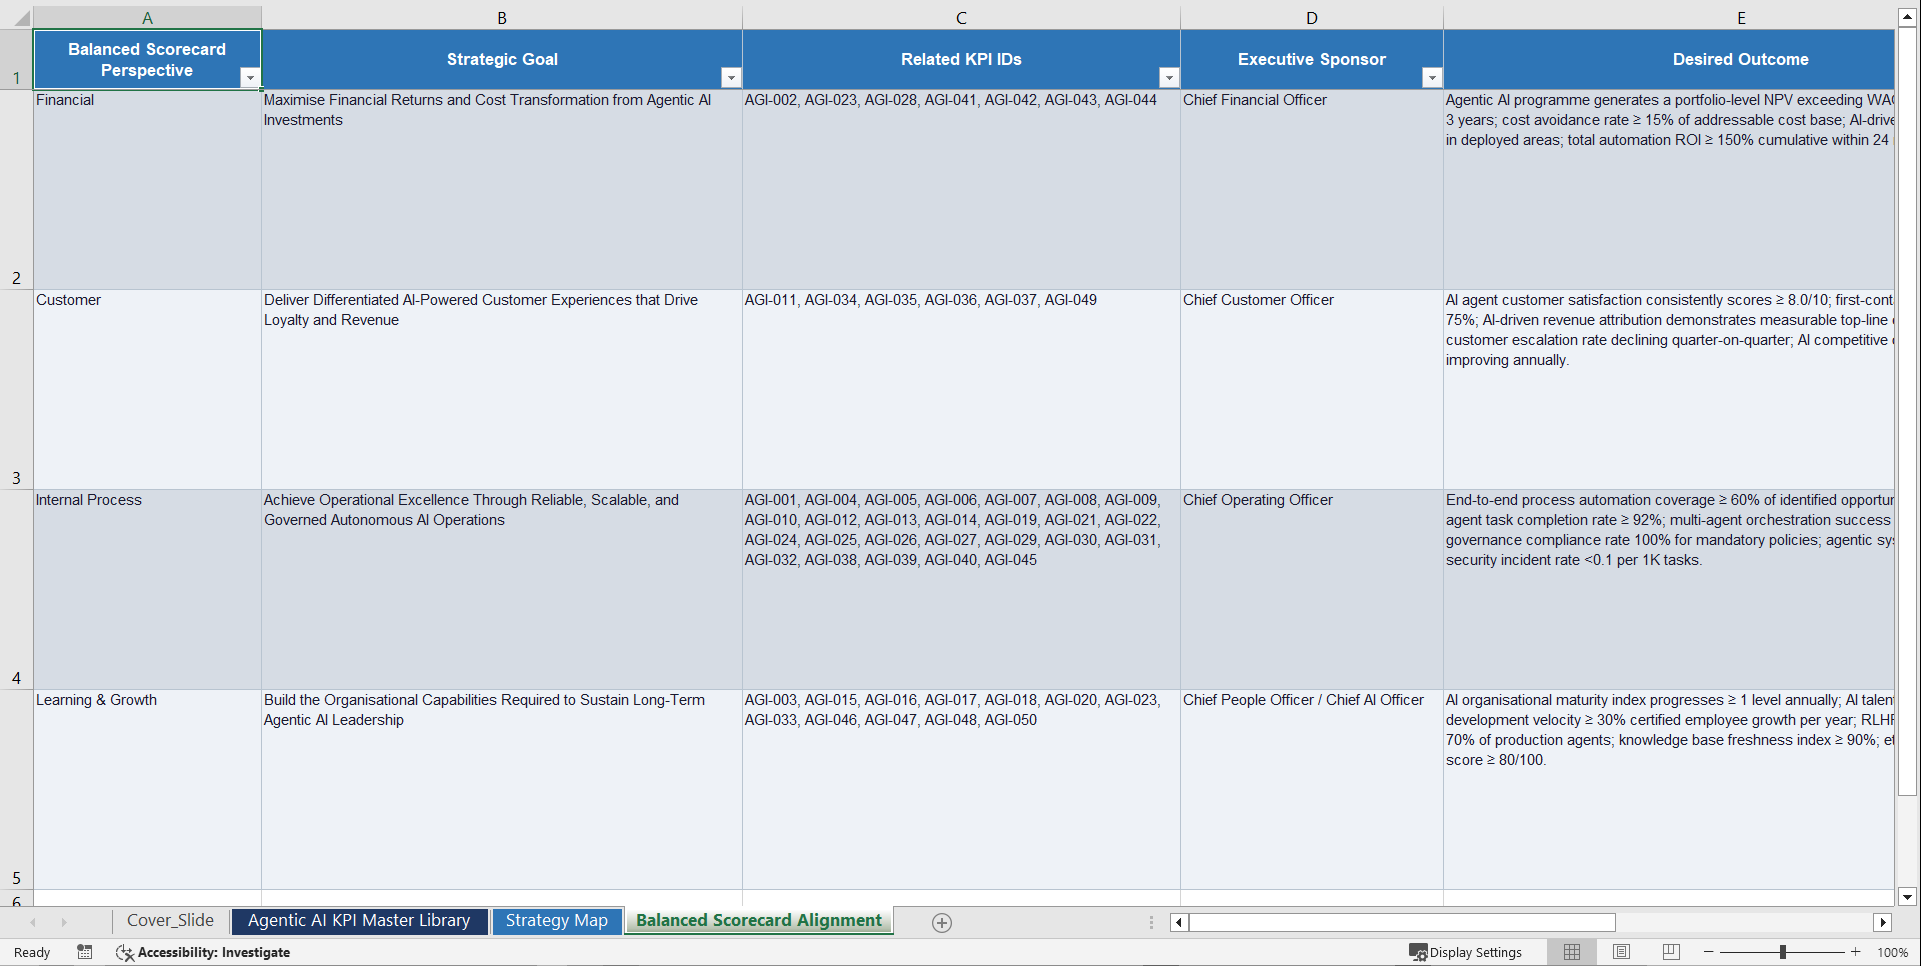Select the Achieve Operational Excellence goal cell
Image resolution: width=1921 pixels, height=966 pixels.
pos(502,590)
